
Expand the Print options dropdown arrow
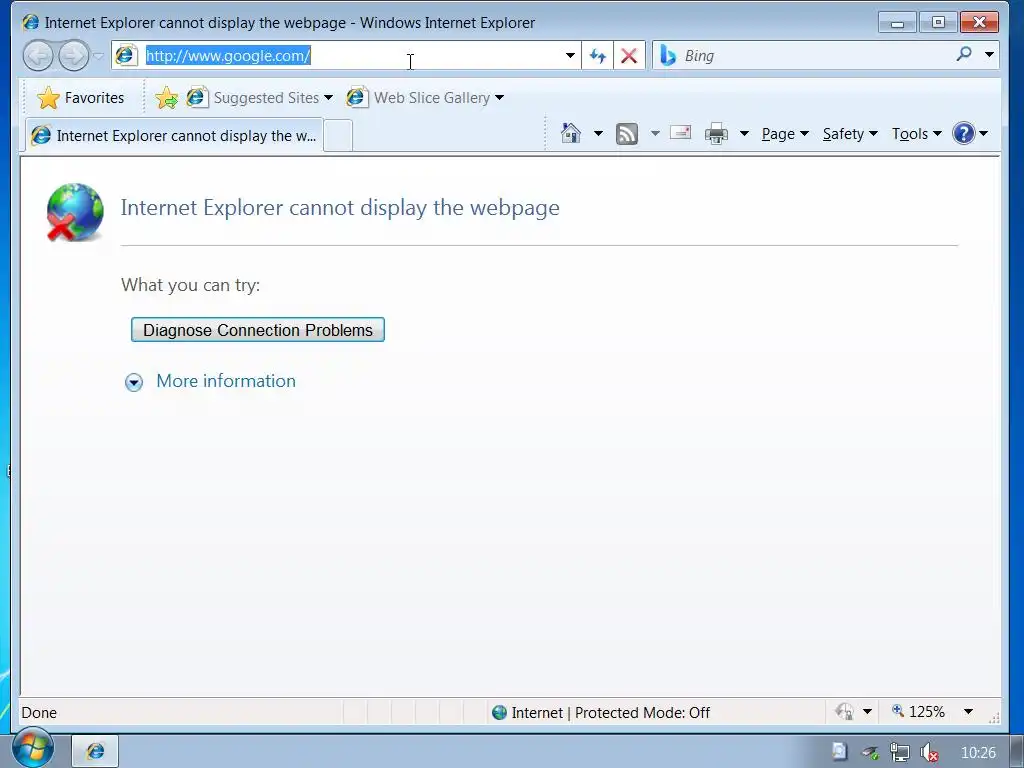pos(744,134)
